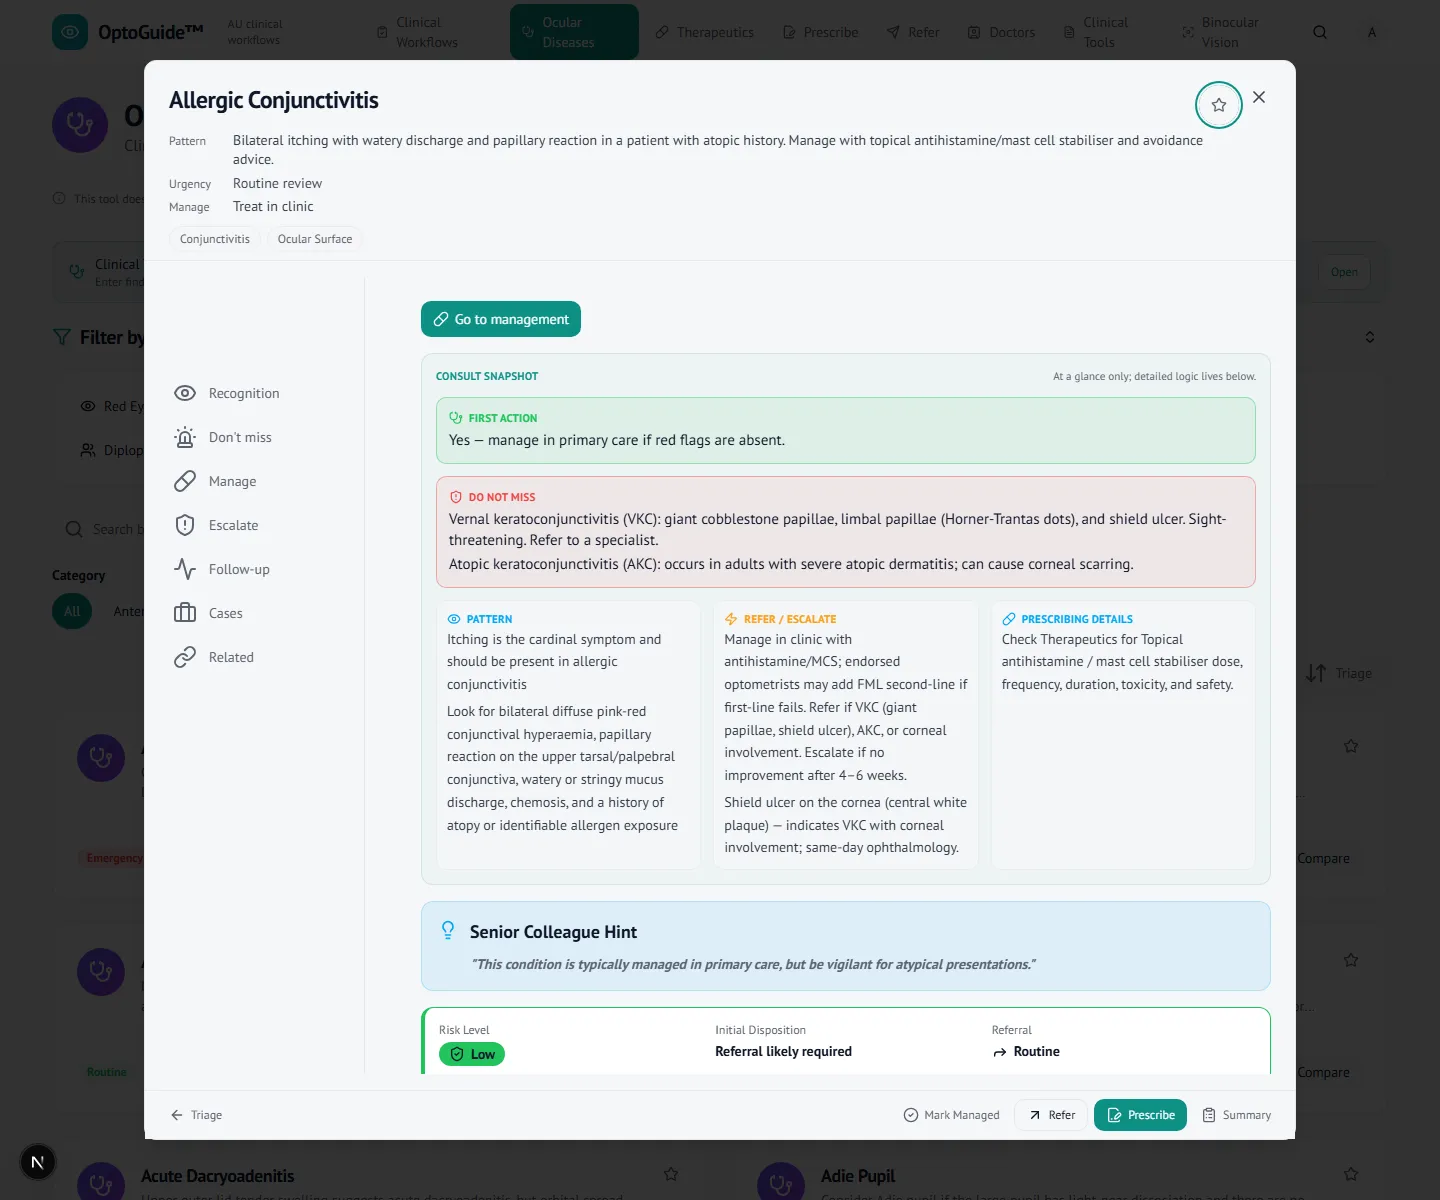Screen dimensions: 1440x1200
Task: Click the search icon in the top bar
Action: pyautogui.click(x=1320, y=32)
